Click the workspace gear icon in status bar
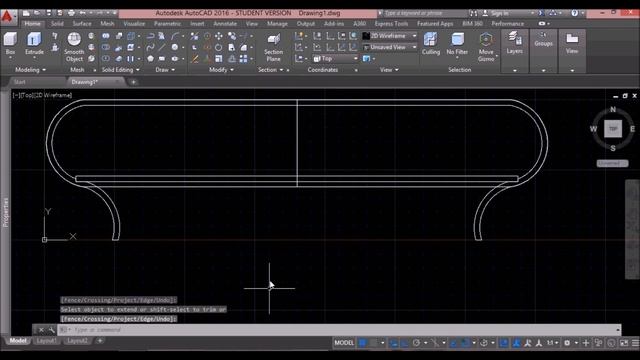This screenshot has width=640, height=360. pyautogui.click(x=567, y=343)
